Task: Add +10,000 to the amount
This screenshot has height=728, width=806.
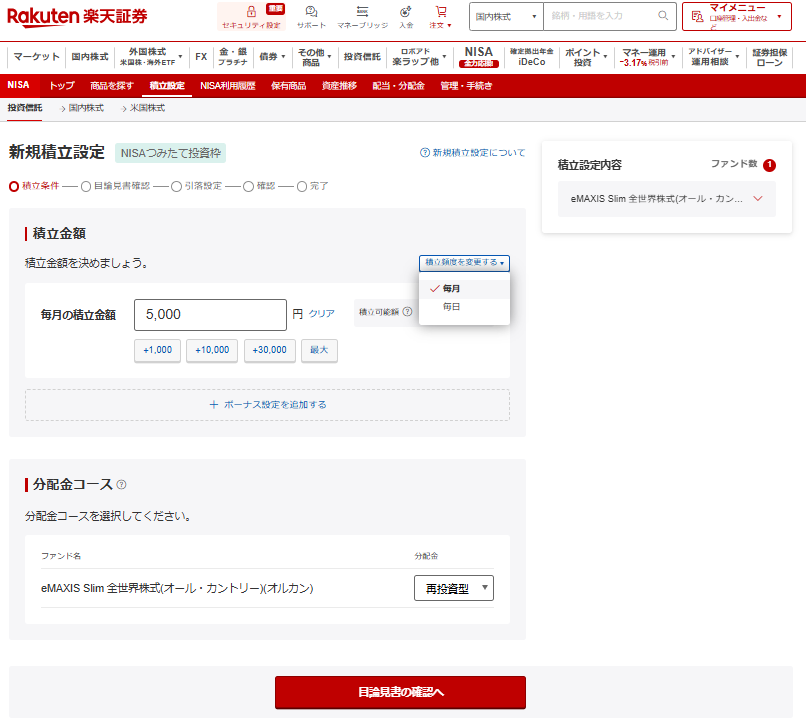Action: pyautogui.click(x=212, y=350)
